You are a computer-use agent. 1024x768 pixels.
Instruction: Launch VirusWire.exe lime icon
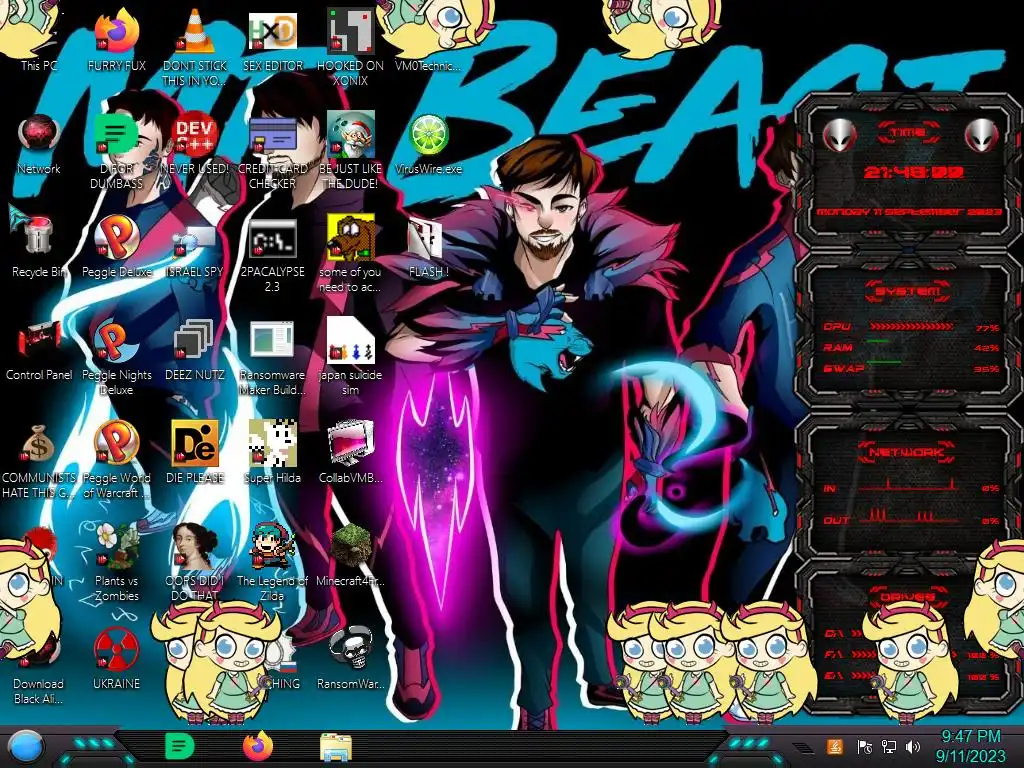428,144
